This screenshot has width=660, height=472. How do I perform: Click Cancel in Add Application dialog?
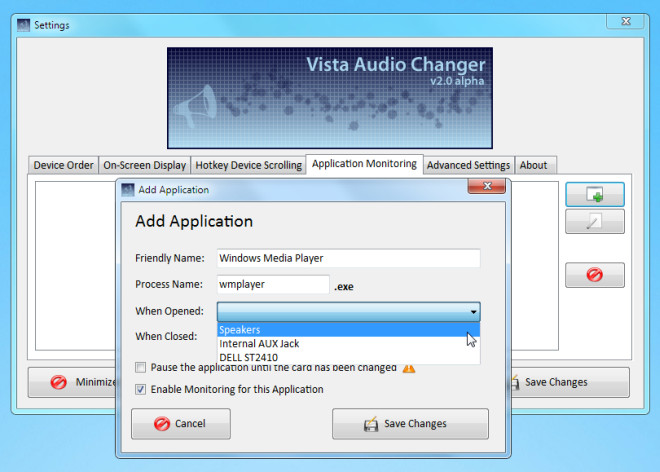pyautogui.click(x=181, y=424)
